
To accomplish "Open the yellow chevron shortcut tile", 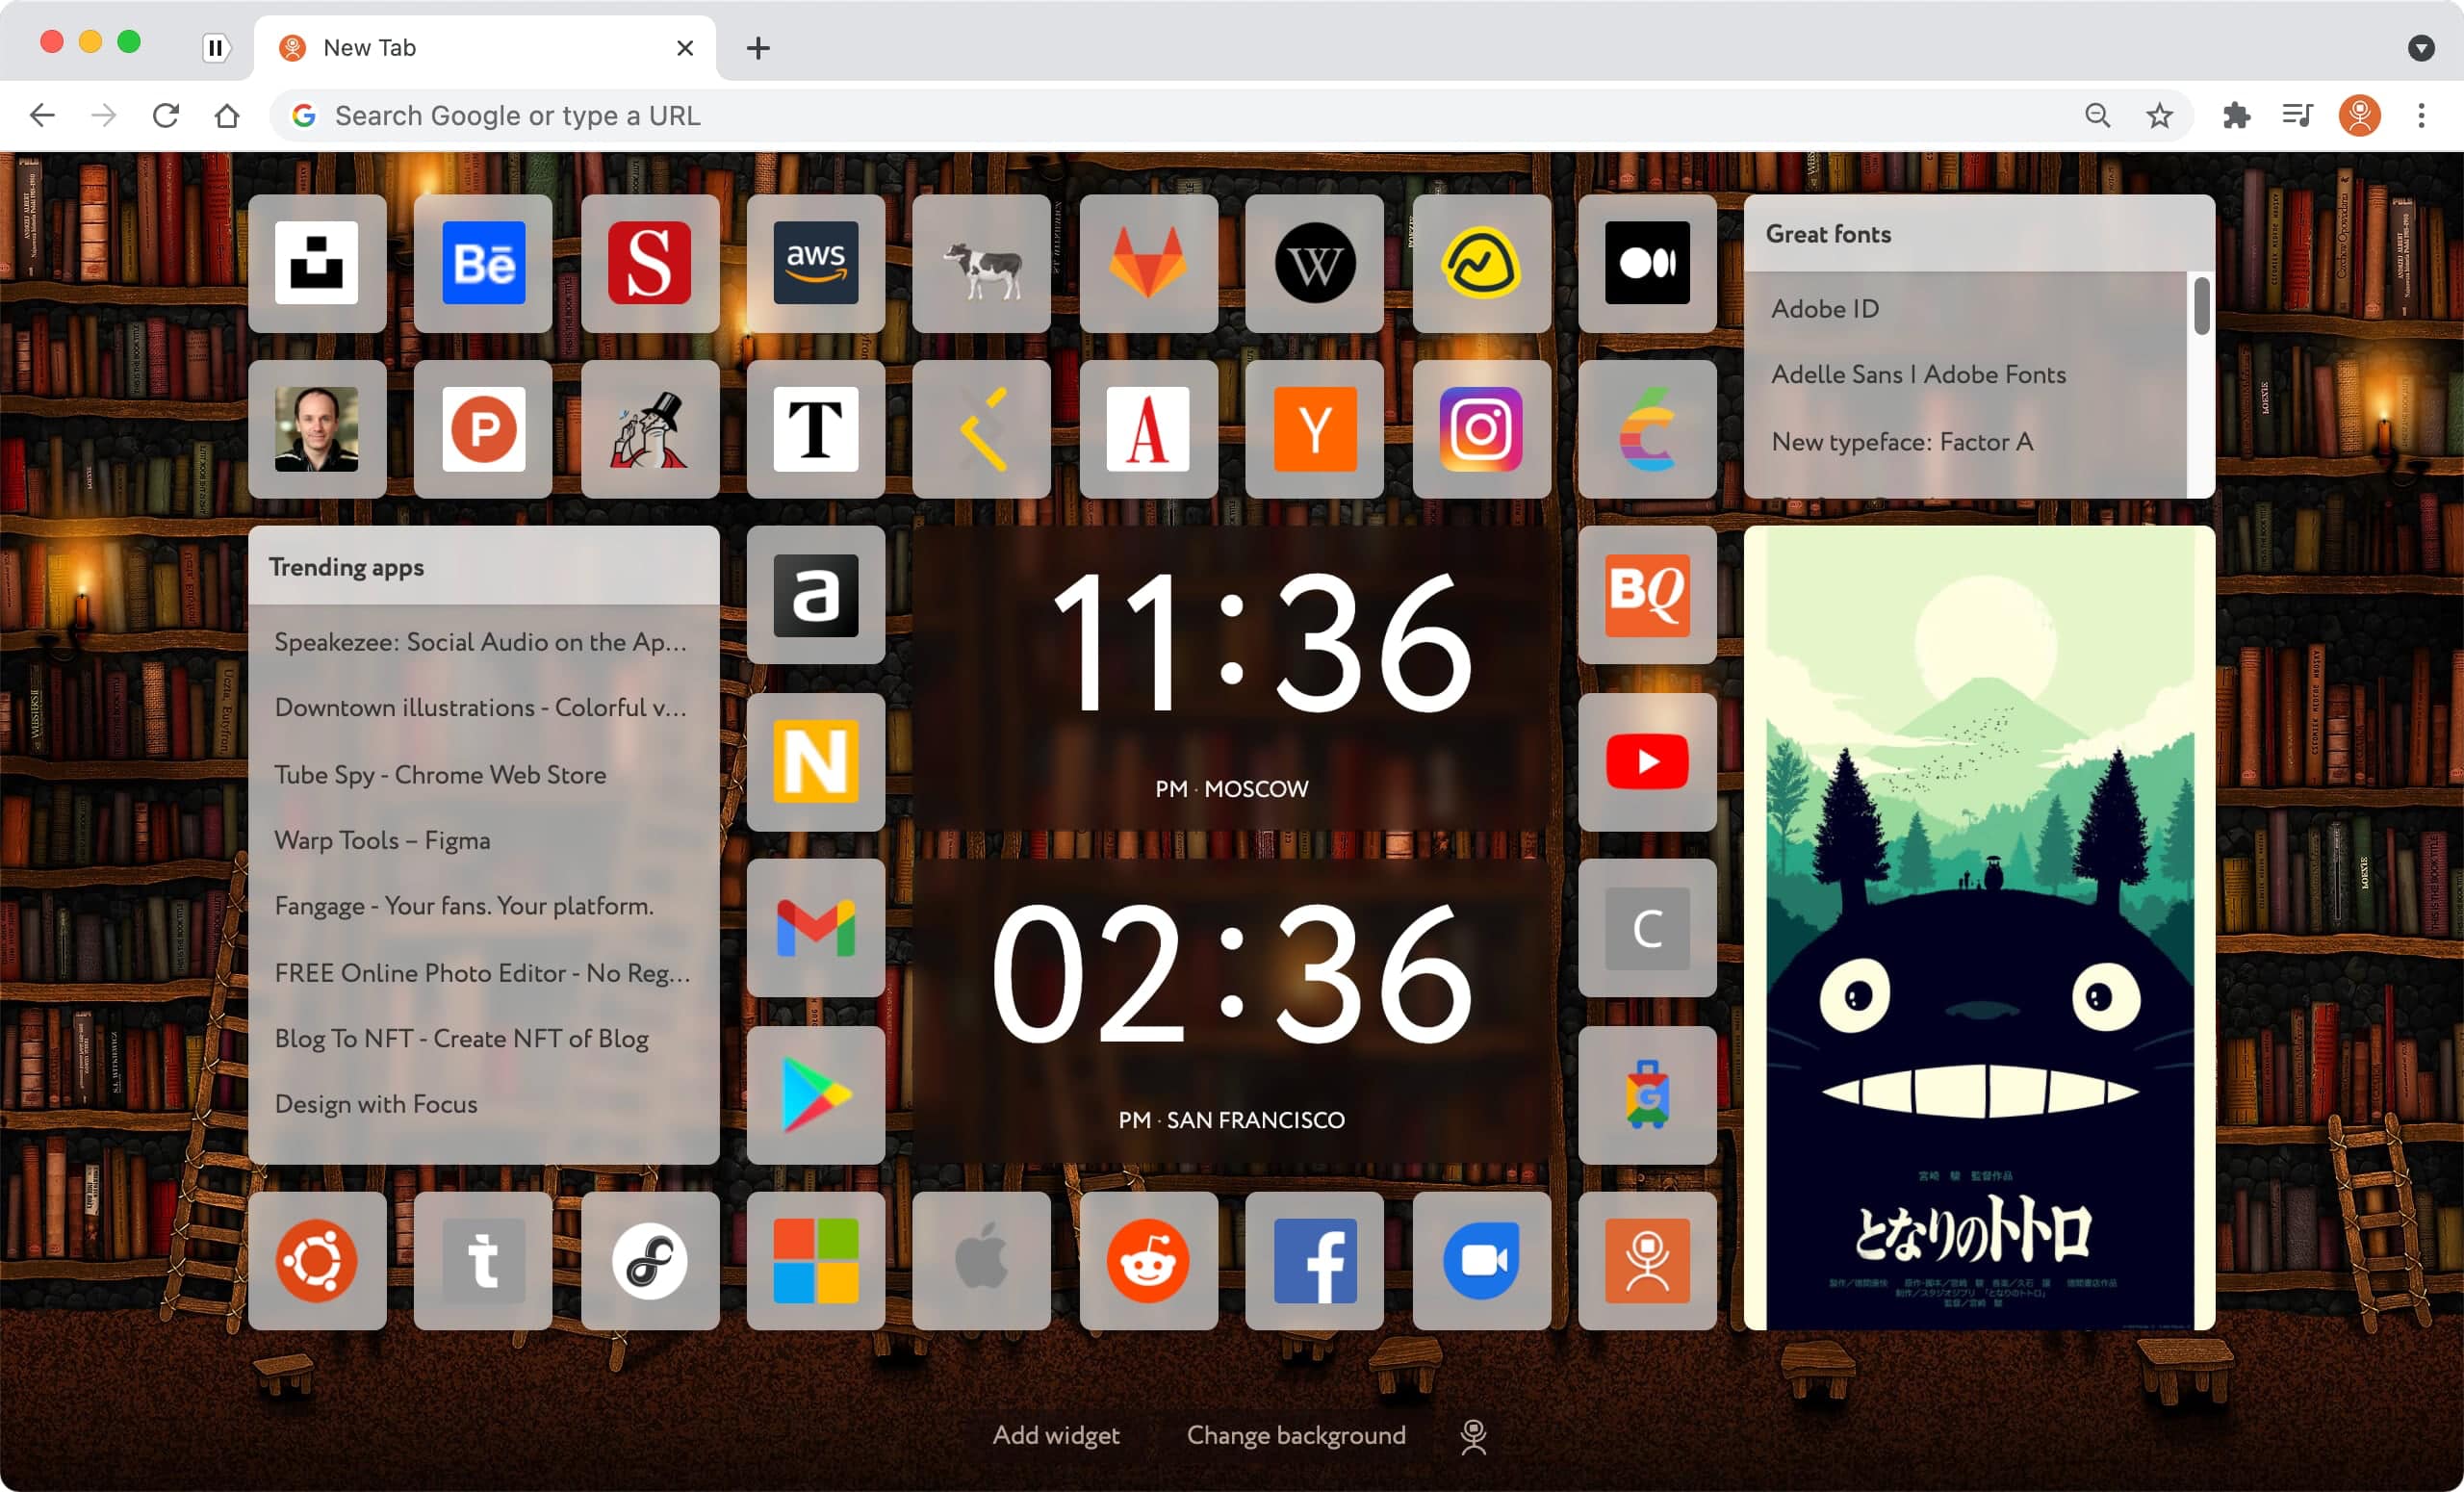I will click(982, 429).
